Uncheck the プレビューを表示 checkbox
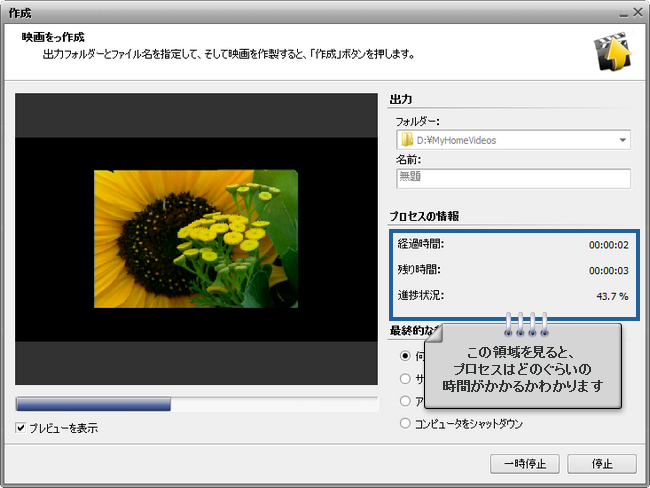 (22, 428)
